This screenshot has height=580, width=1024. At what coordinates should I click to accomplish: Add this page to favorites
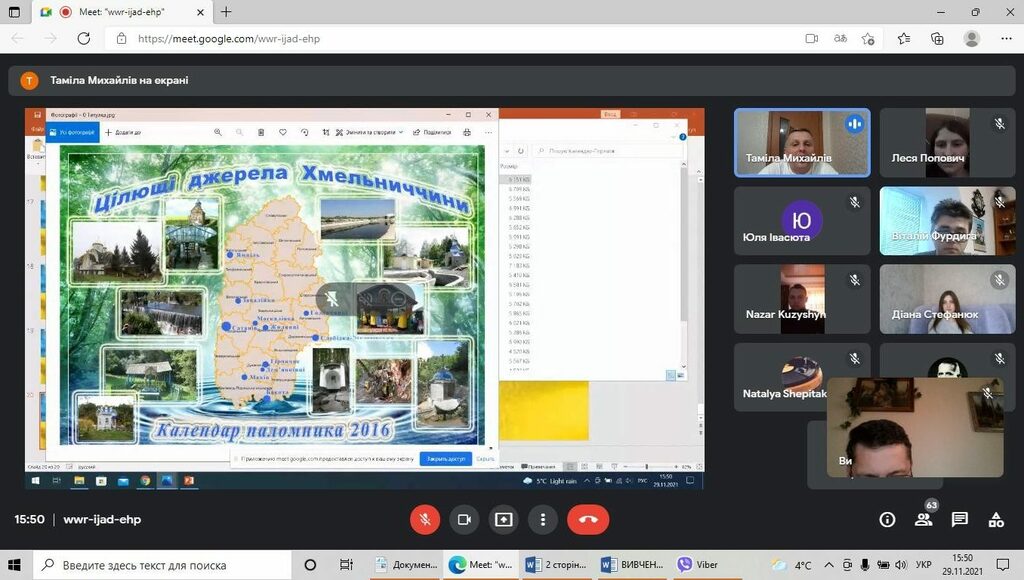(868, 38)
